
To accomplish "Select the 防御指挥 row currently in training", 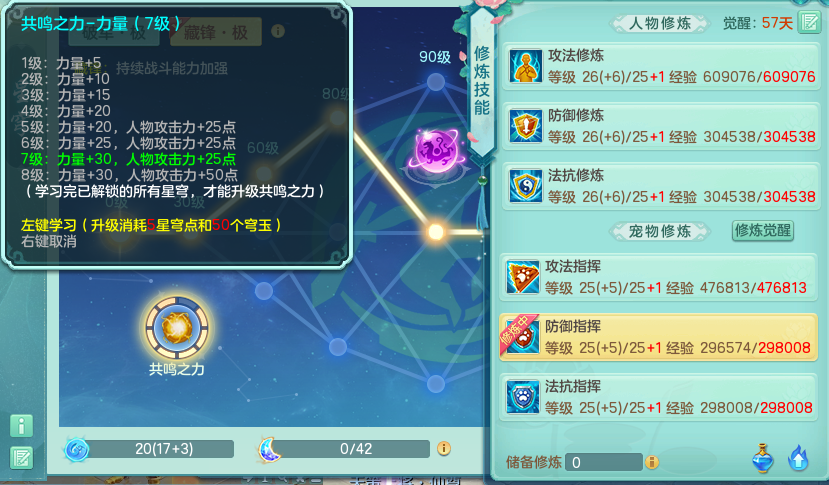I will (x=658, y=337).
